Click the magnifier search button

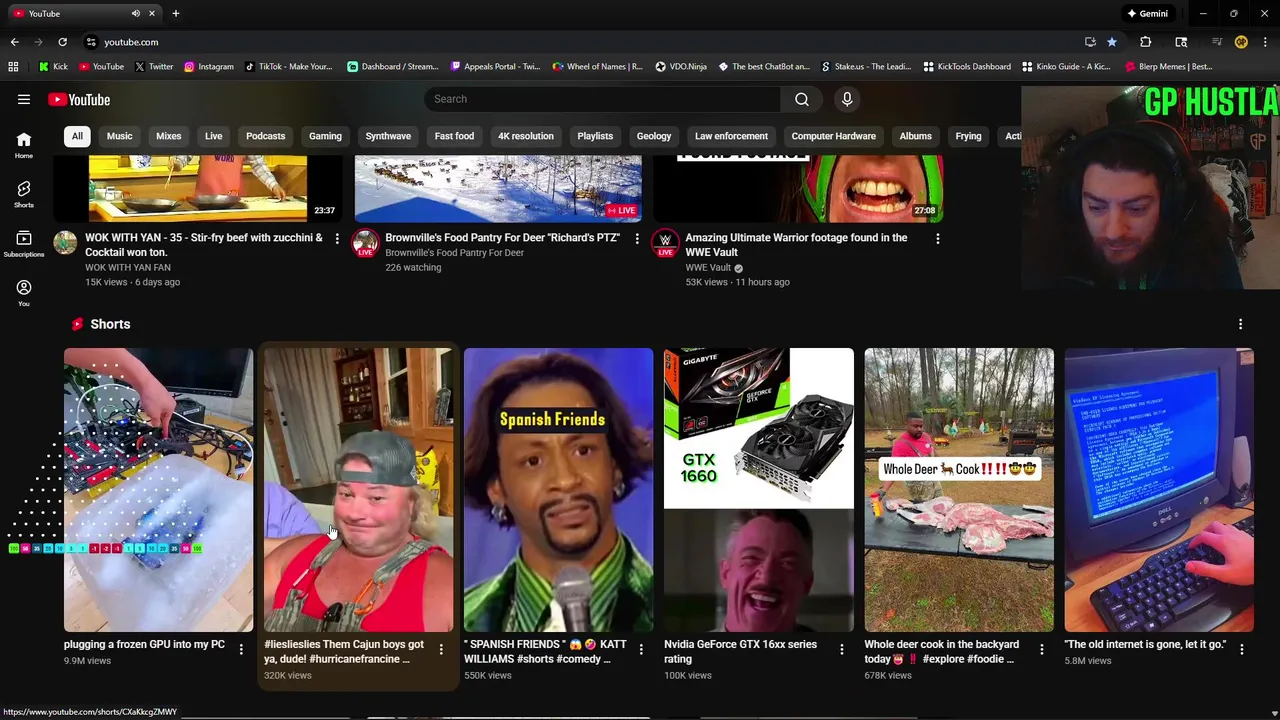802,99
